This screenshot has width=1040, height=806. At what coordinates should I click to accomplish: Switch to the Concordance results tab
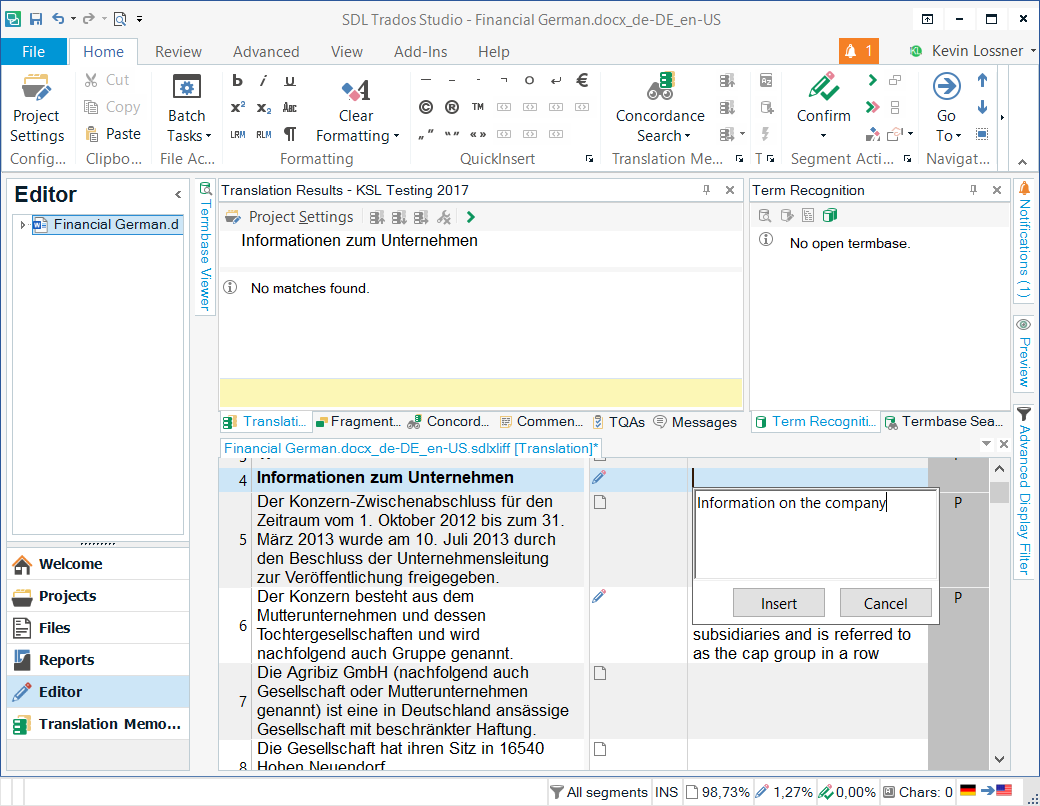click(x=448, y=422)
